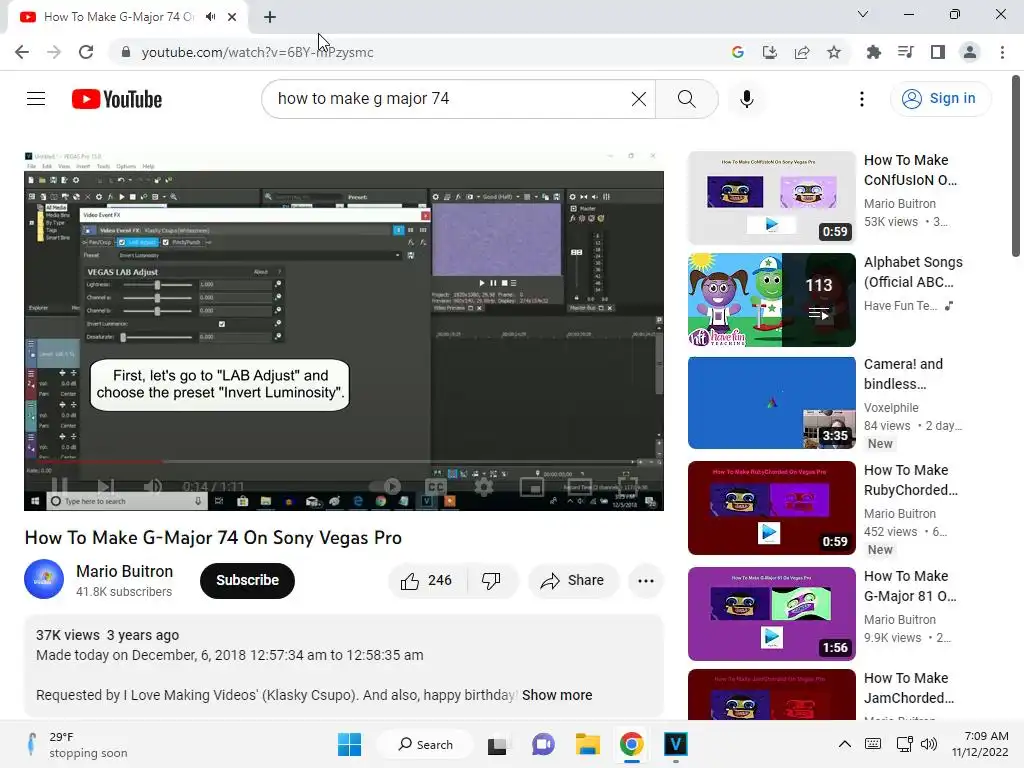Open the weather widget 29°F
Screen dimensions: 1024x768
77,744
